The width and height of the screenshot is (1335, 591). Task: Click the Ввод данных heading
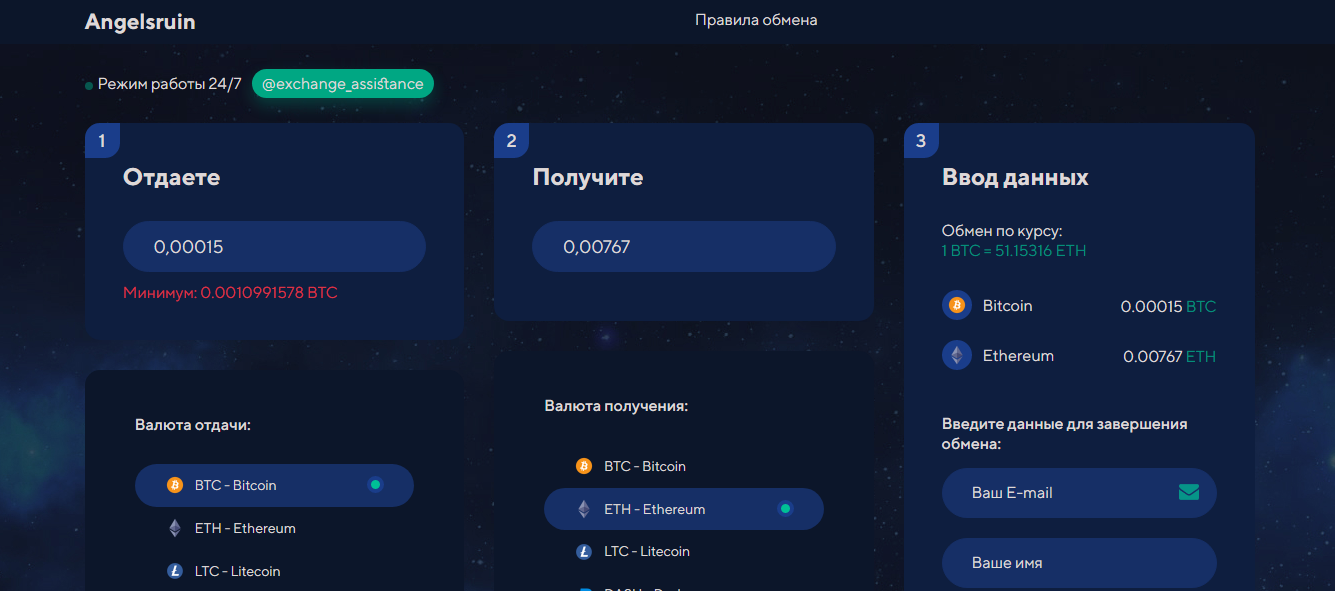pos(1015,178)
